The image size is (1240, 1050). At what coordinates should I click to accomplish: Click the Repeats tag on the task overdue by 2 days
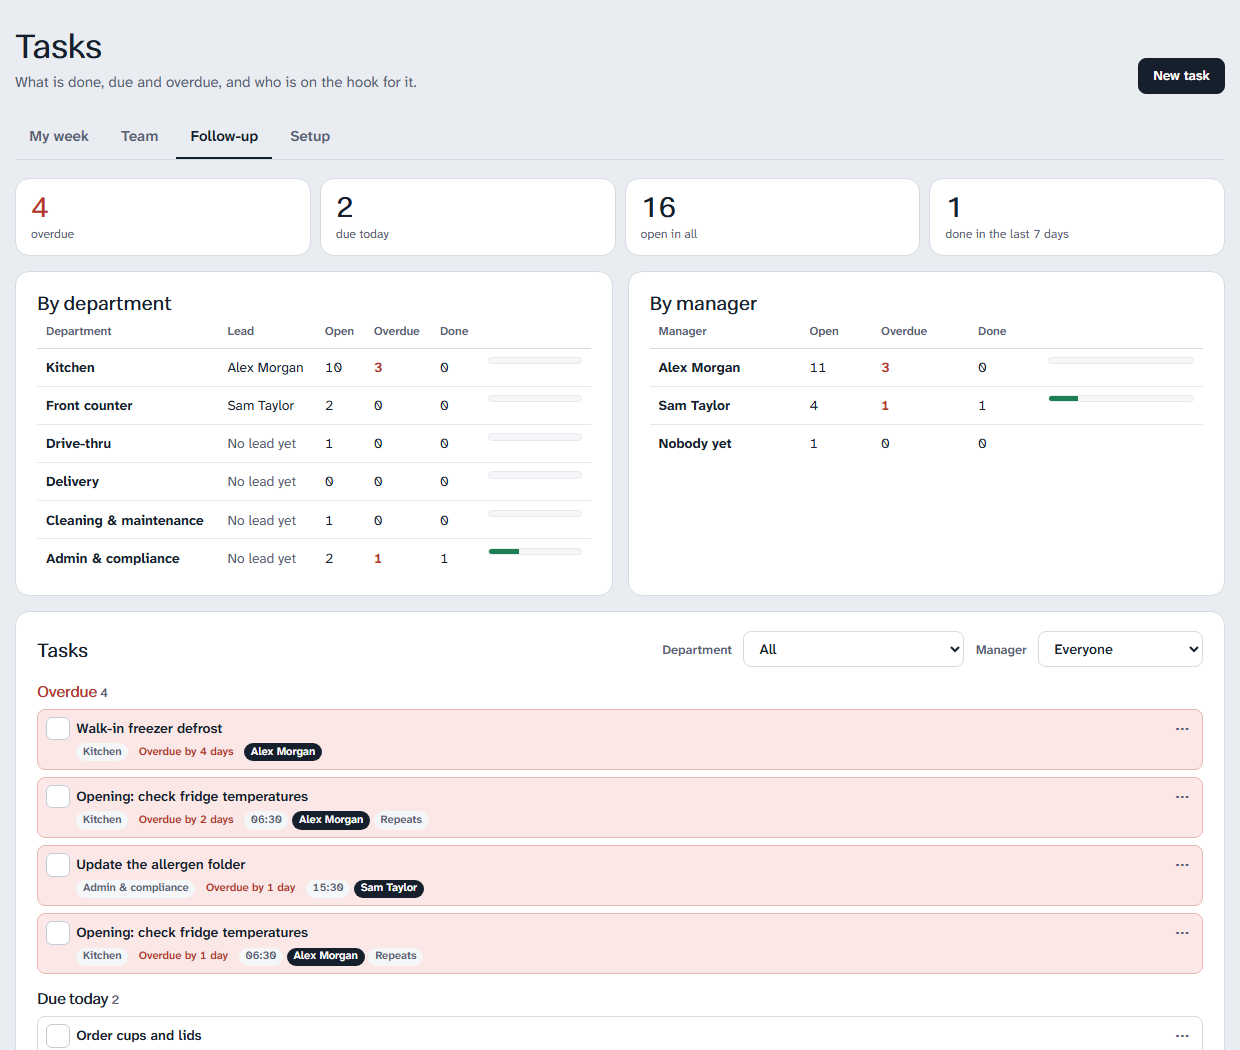click(x=401, y=820)
